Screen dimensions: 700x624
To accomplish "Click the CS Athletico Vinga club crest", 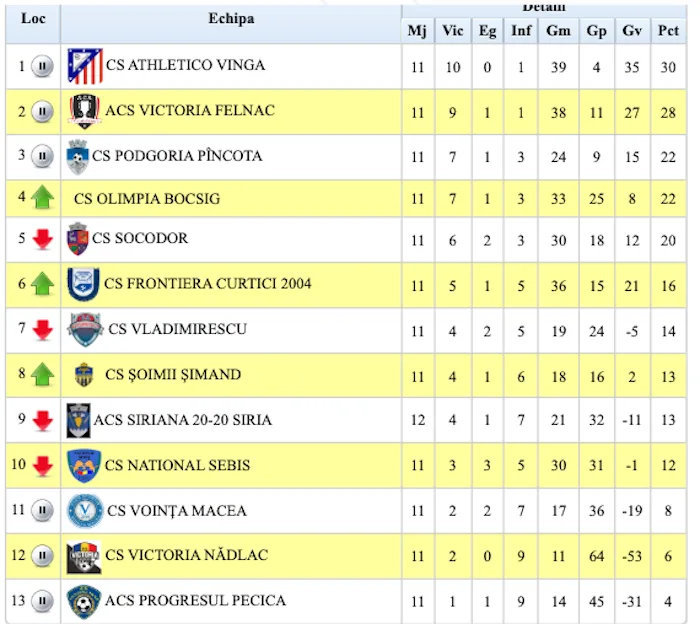I will 85,66.
